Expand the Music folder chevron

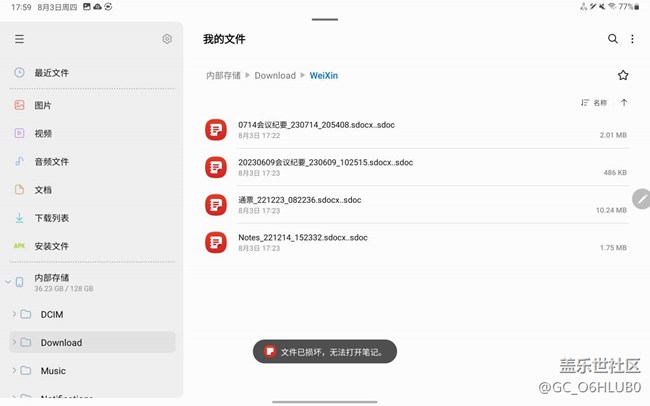tap(13, 371)
